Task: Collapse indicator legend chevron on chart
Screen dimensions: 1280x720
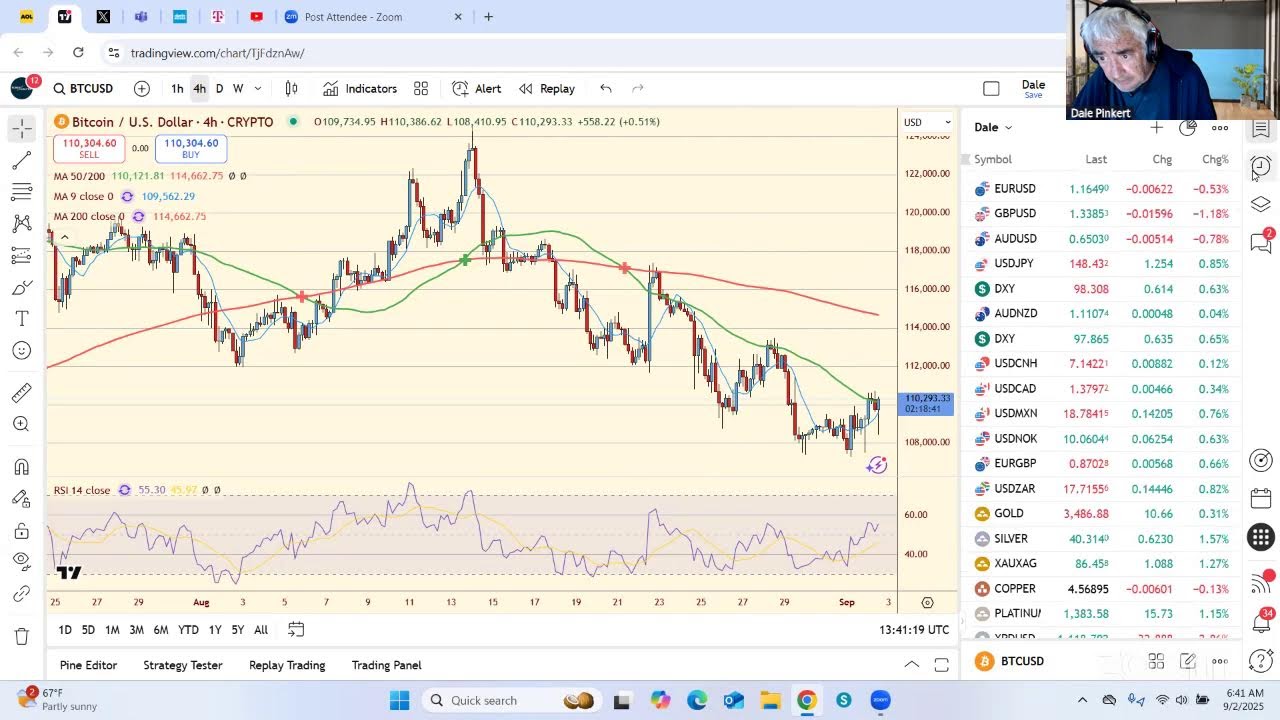Action: [x=64, y=237]
